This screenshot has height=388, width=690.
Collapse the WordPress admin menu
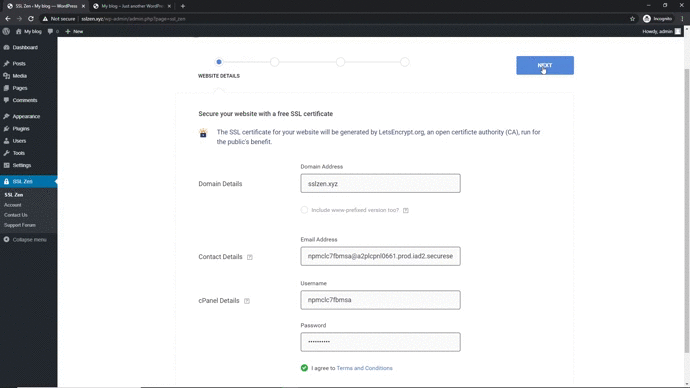25,240
